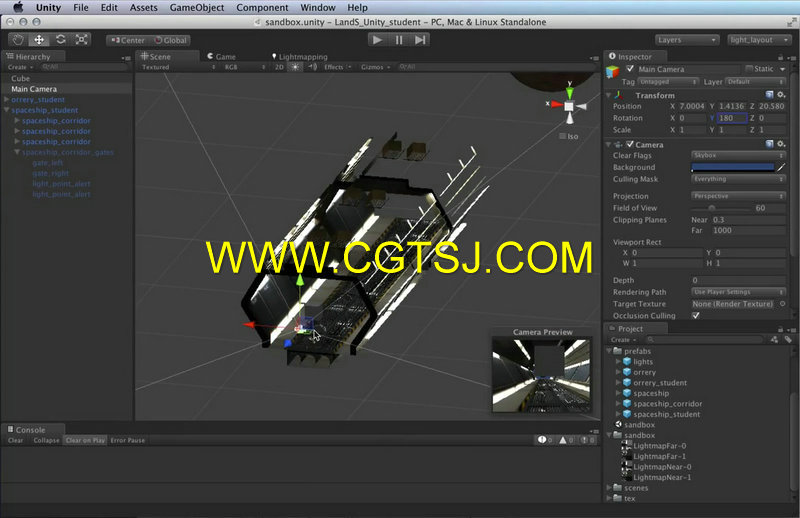The image size is (800, 518).
Task: Click the Field of View slider
Action: (720, 208)
